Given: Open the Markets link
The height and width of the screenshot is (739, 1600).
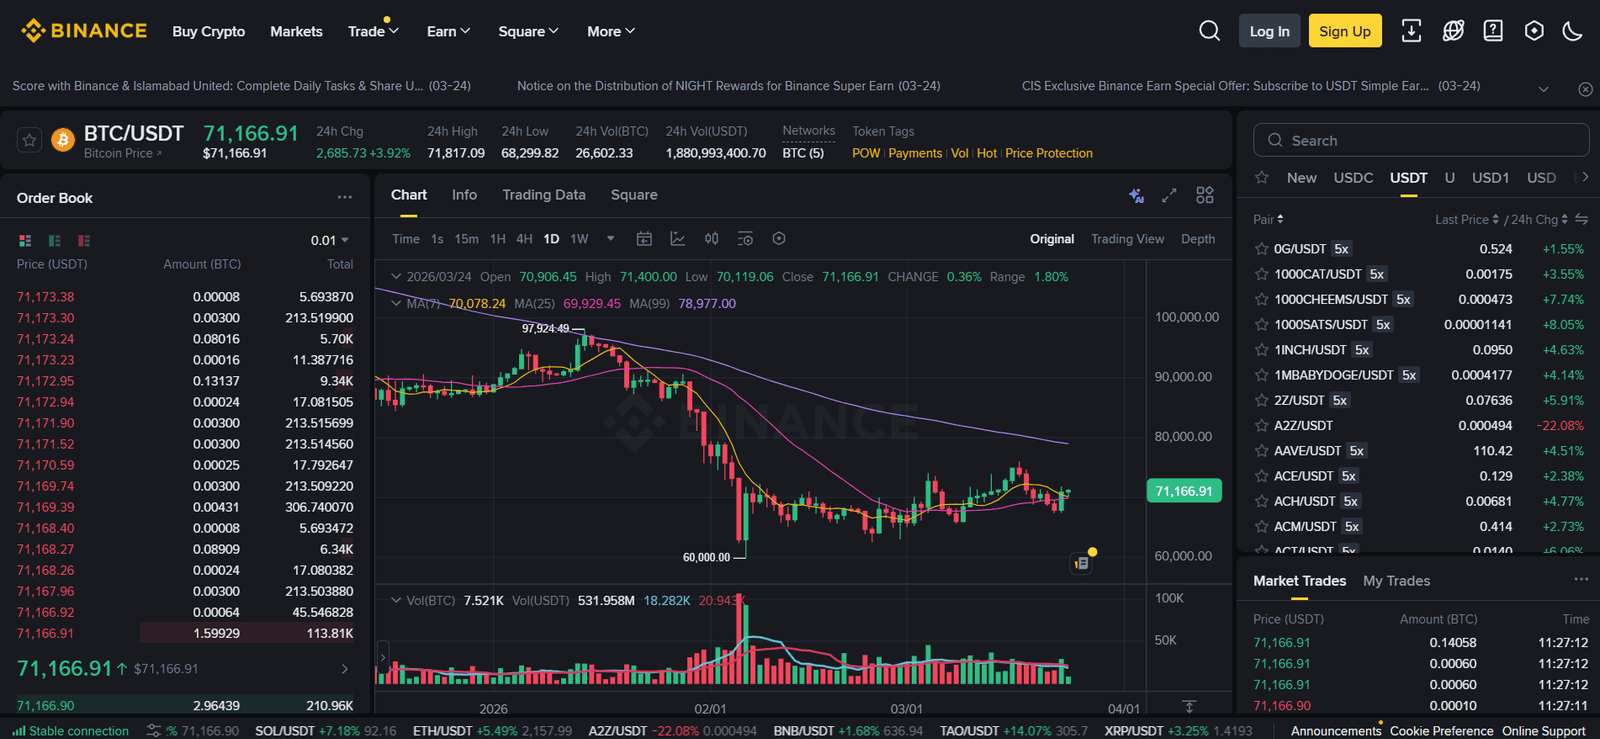Looking at the screenshot, I should 296,31.
